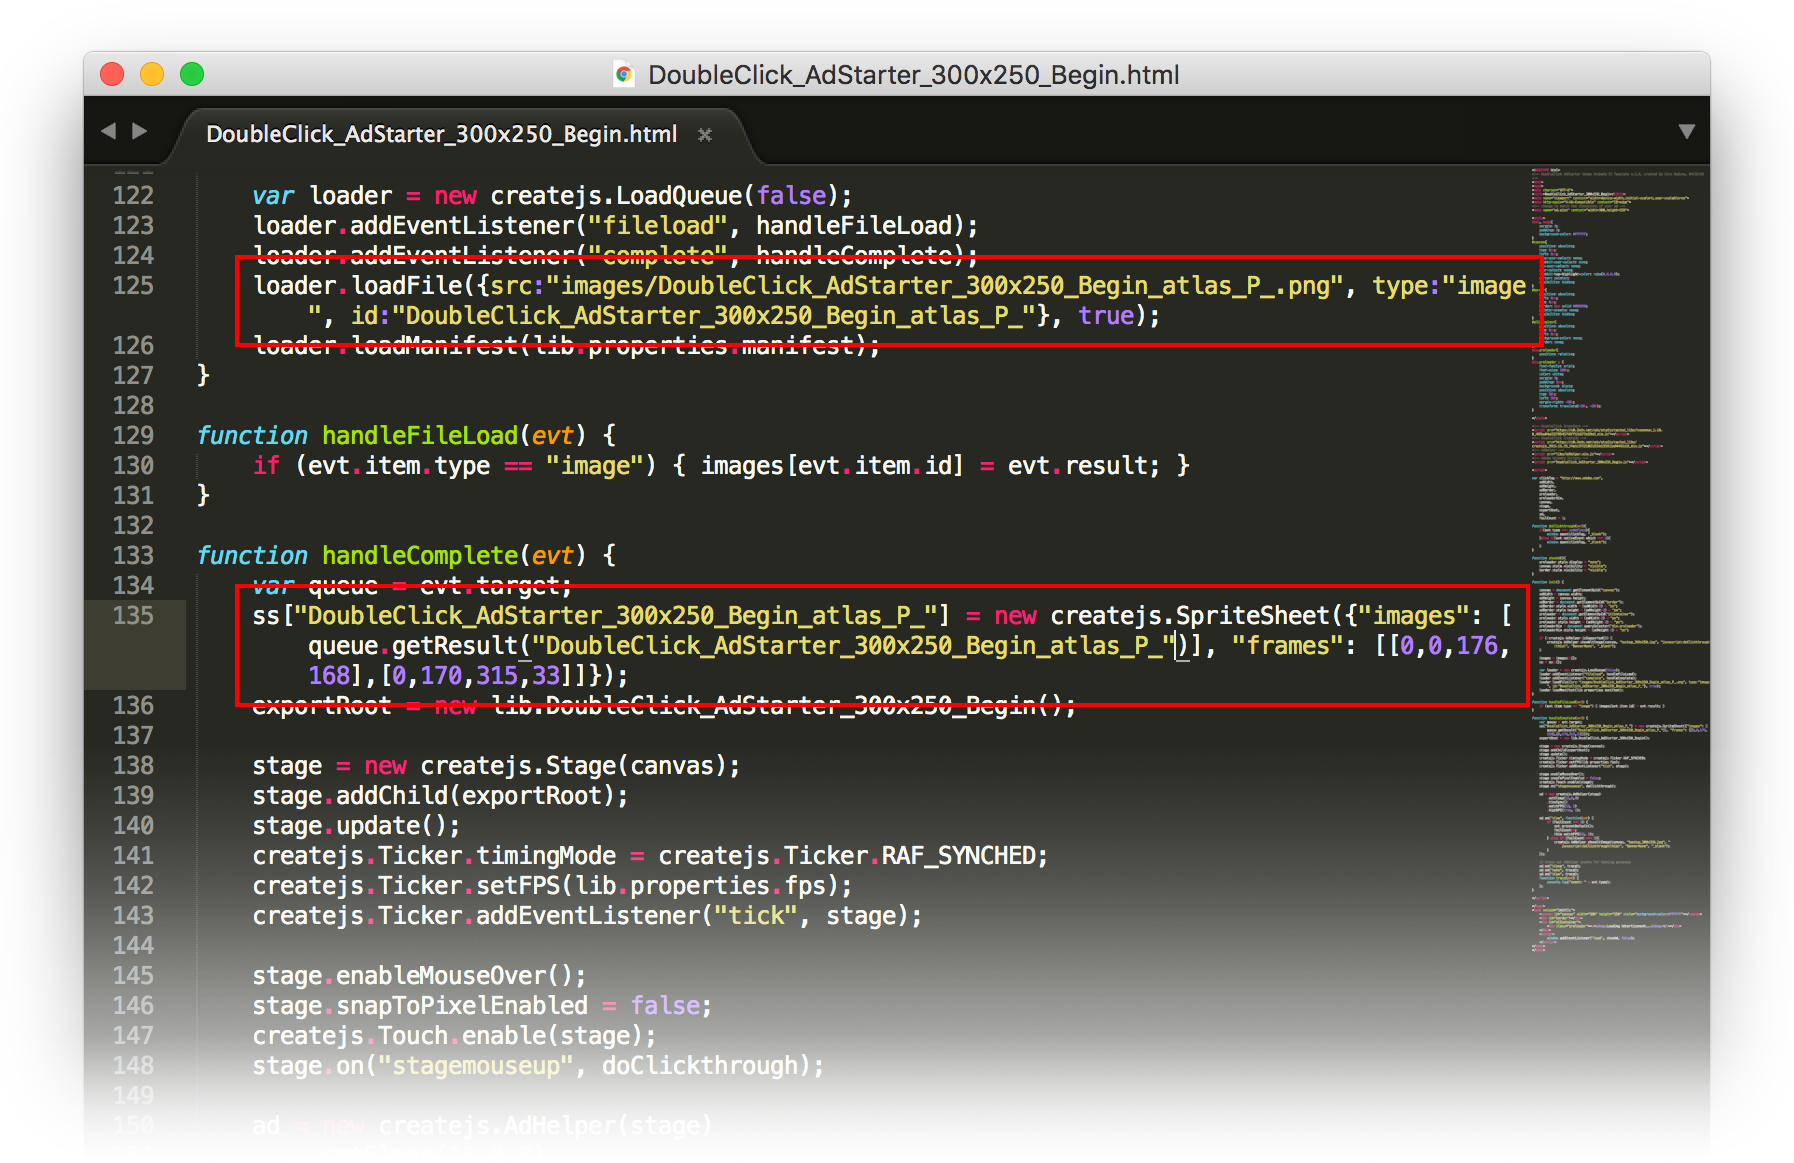Click the yellow minimize window button
This screenshot has height=1163, width=1794.
(152, 74)
